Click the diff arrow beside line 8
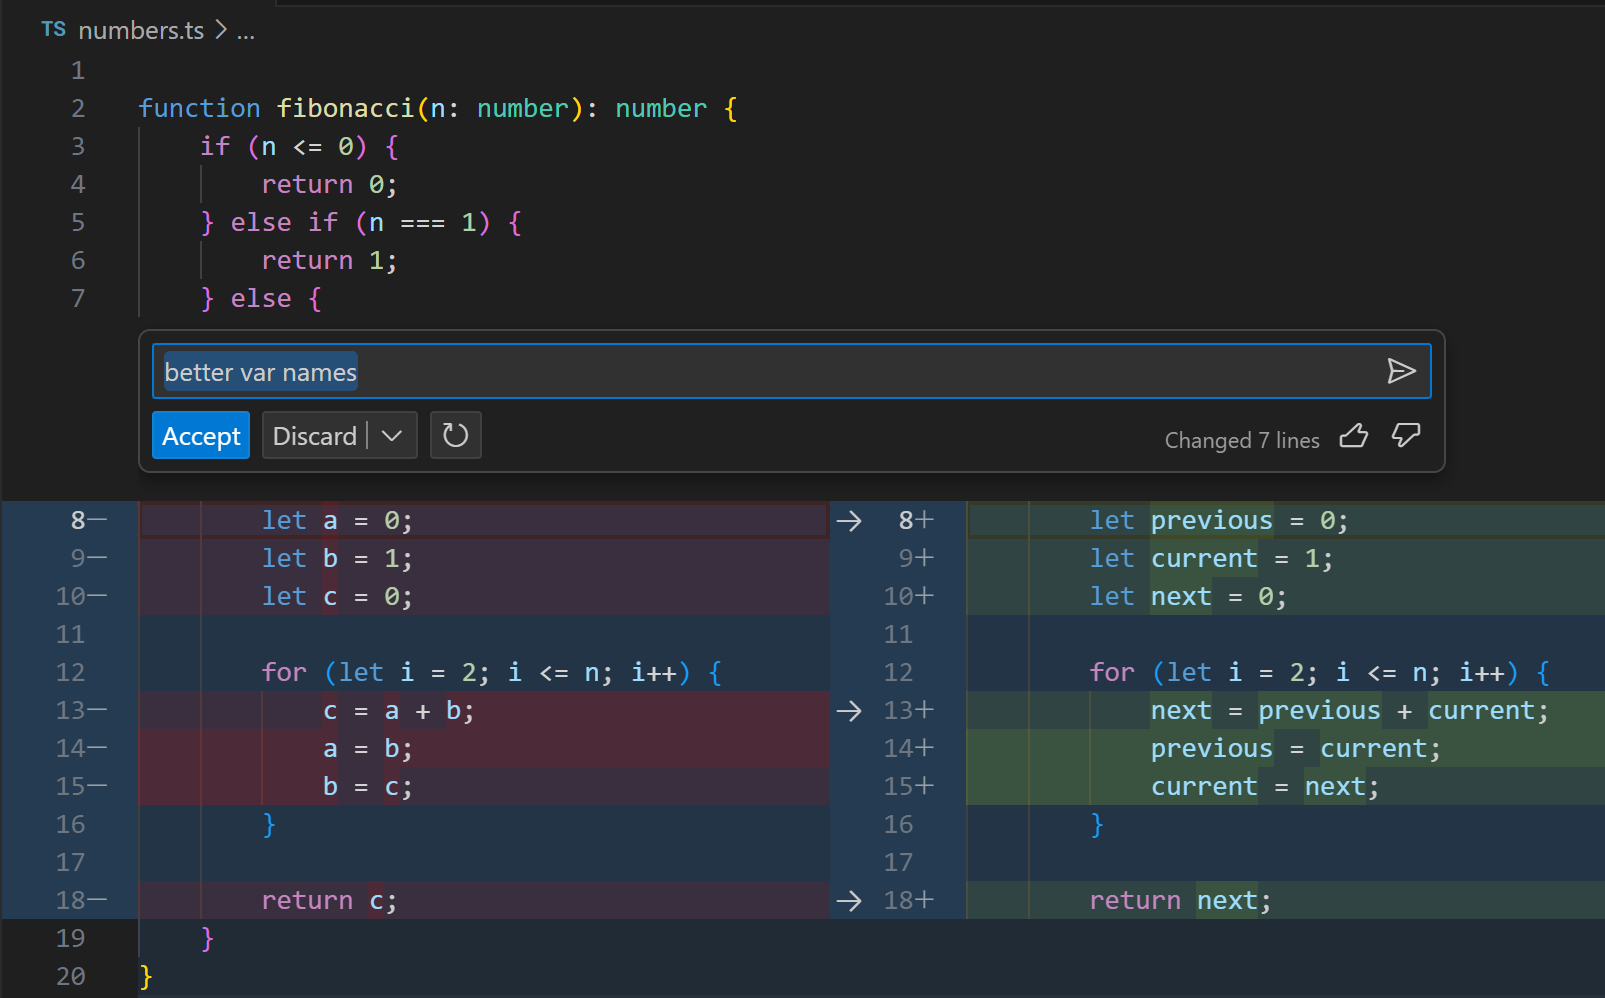This screenshot has height=998, width=1605. point(849,519)
